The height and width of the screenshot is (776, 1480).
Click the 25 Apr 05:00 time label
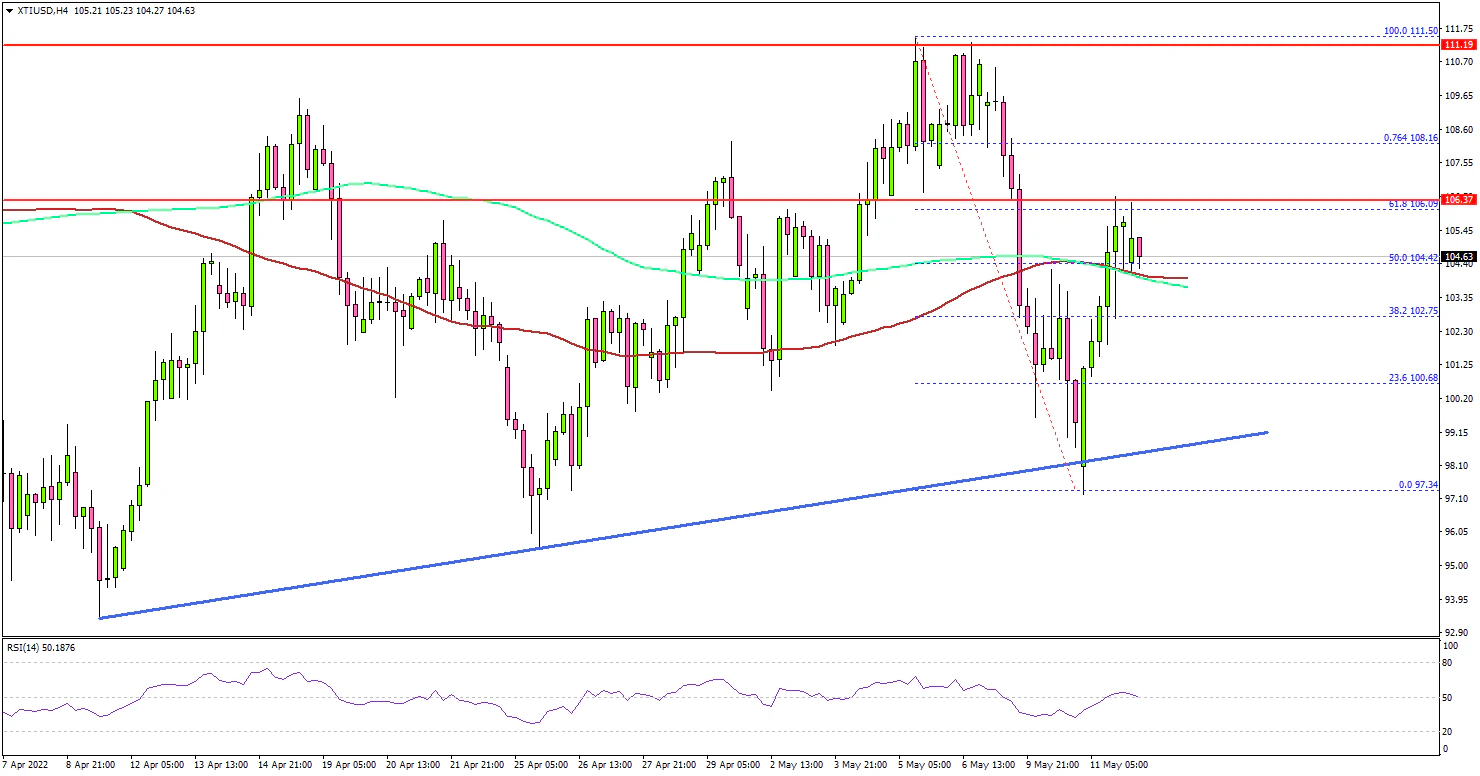tap(542, 765)
